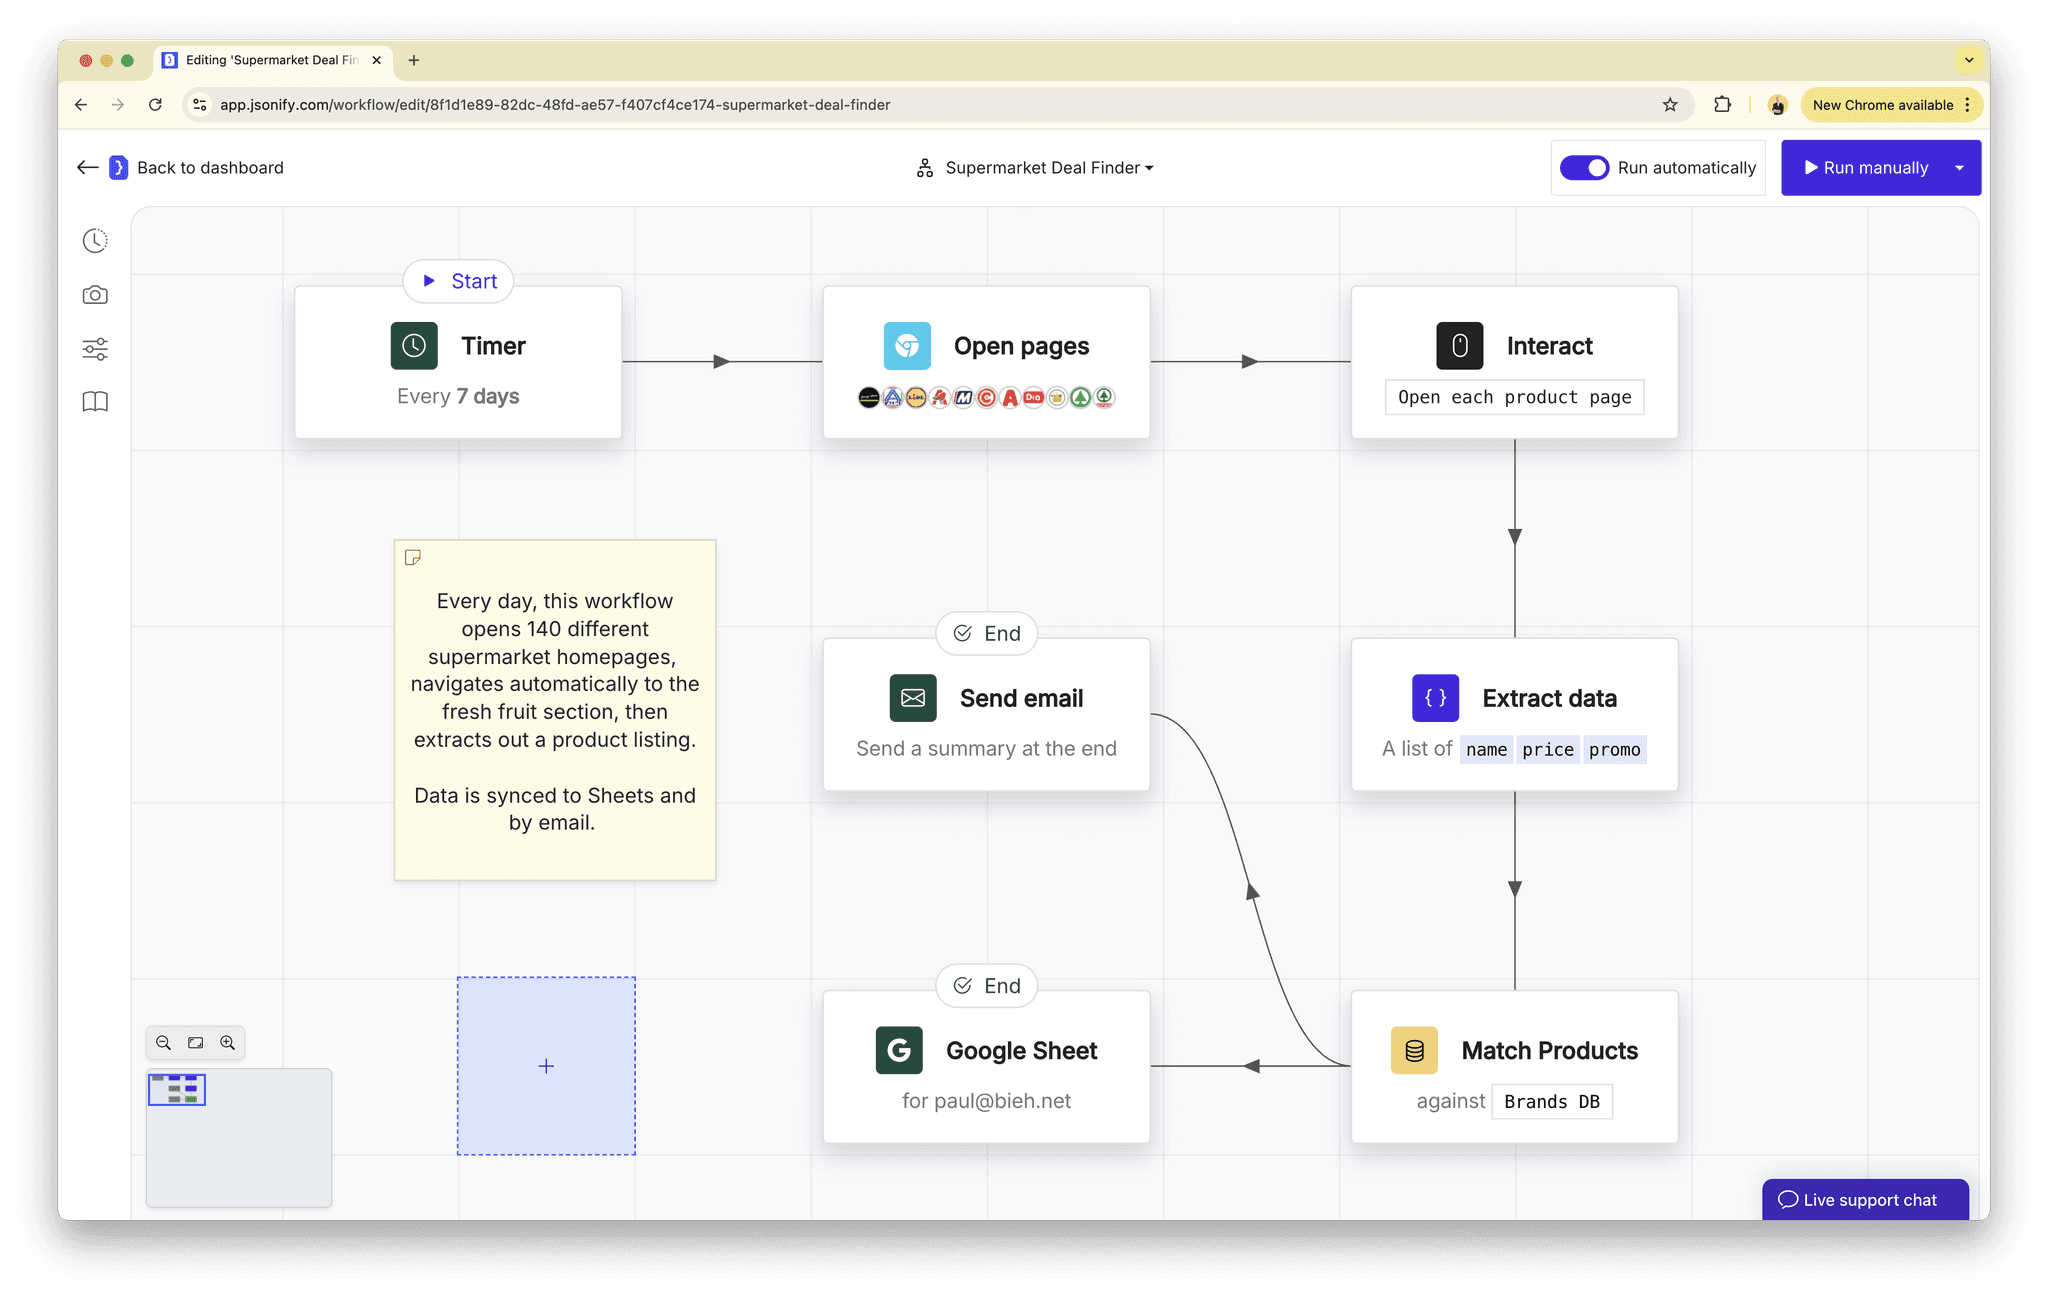Click the 'price' field tag in Extract data
Screen dimensions: 2048x1297
pos(1547,749)
